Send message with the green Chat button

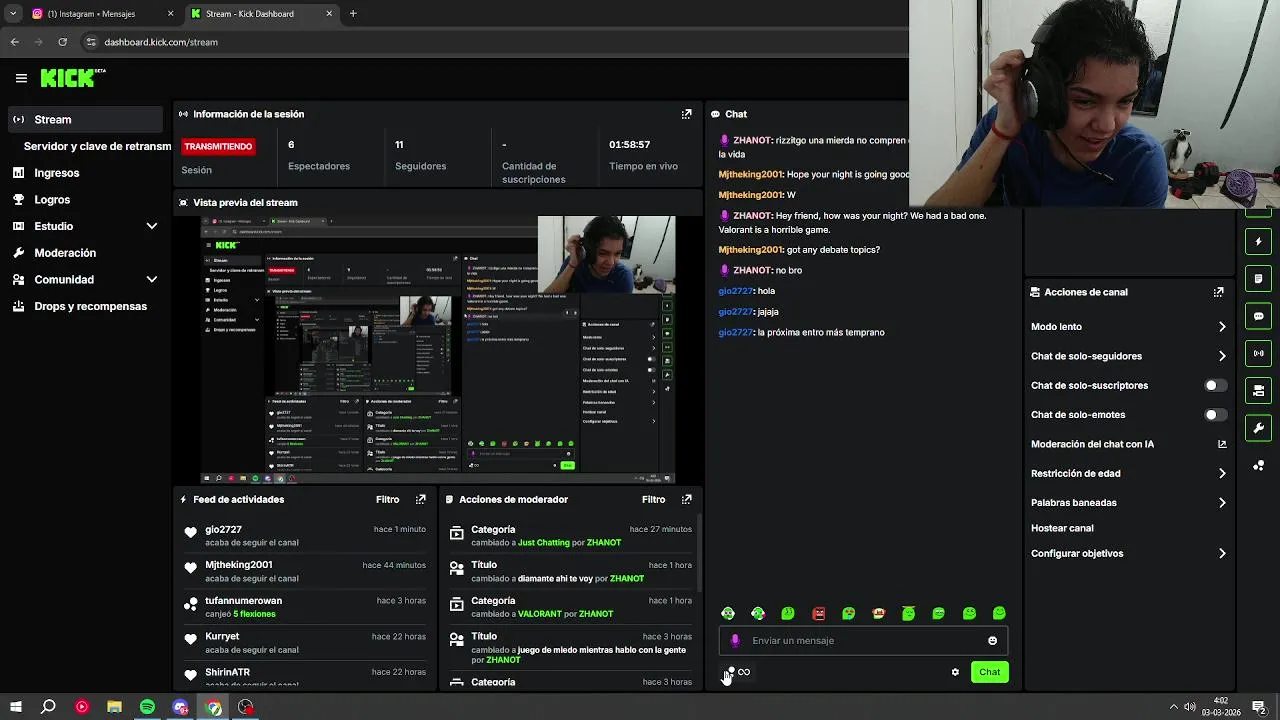(x=989, y=672)
